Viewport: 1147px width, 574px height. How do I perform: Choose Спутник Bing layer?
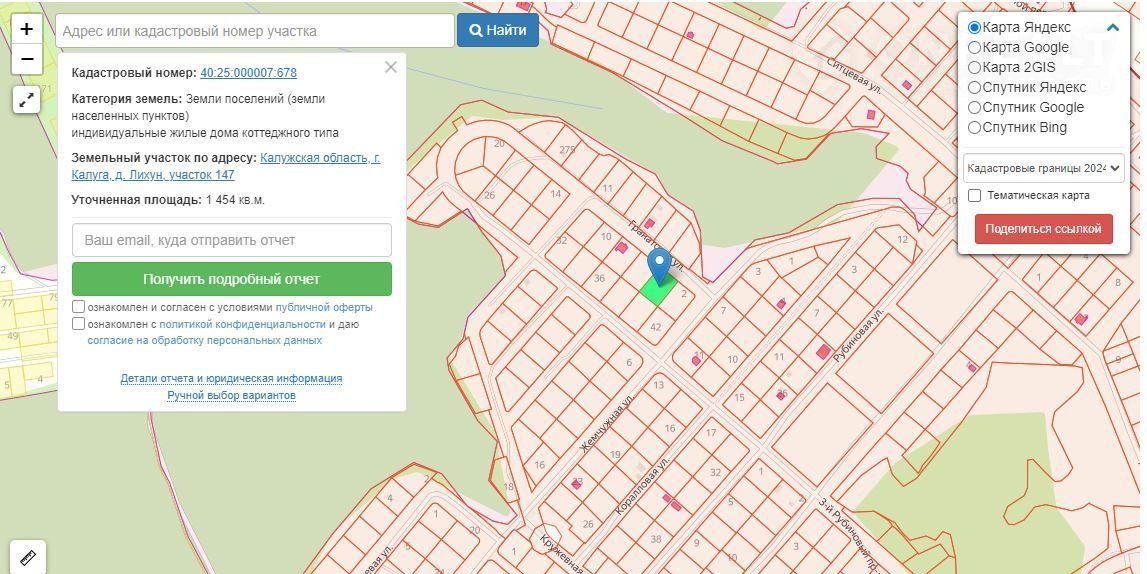(x=975, y=127)
